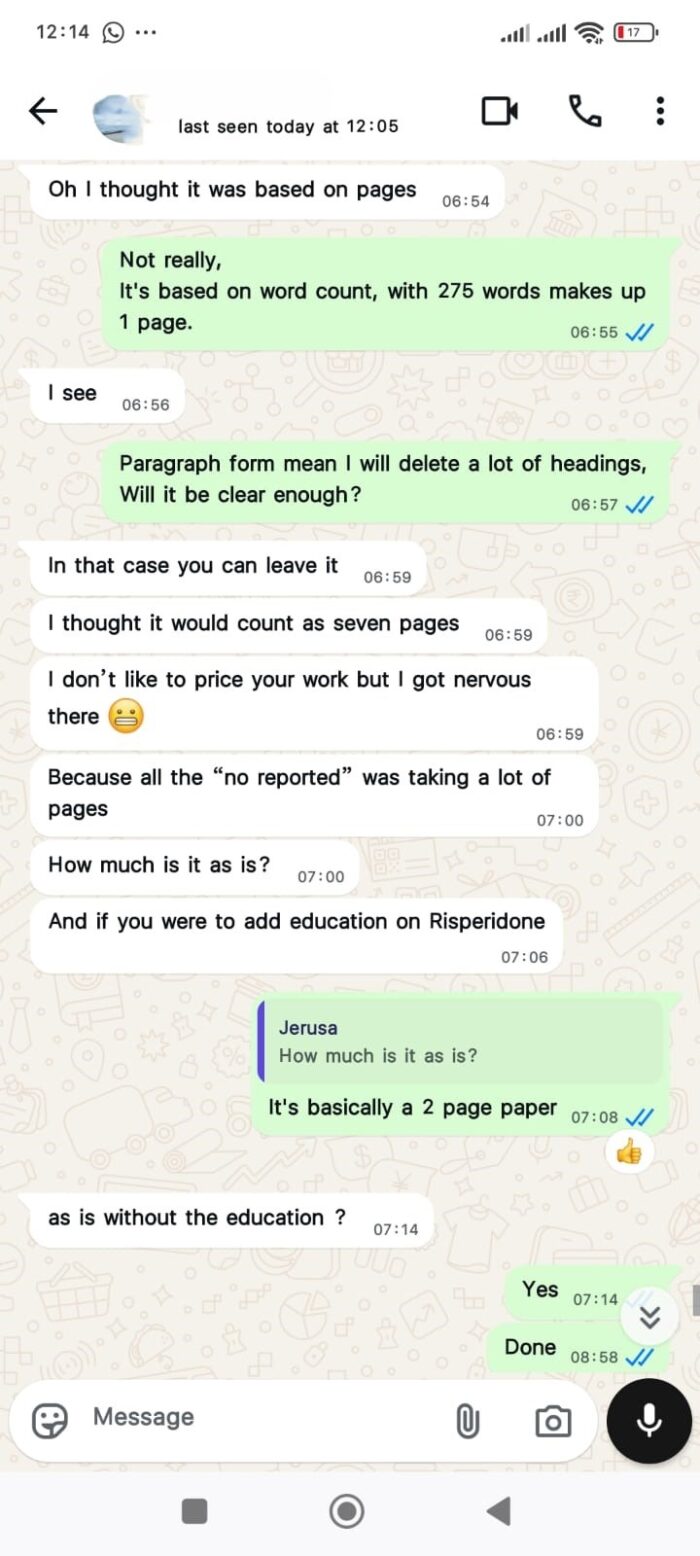Jump to latest messages with double-chevron

pos(650,1317)
